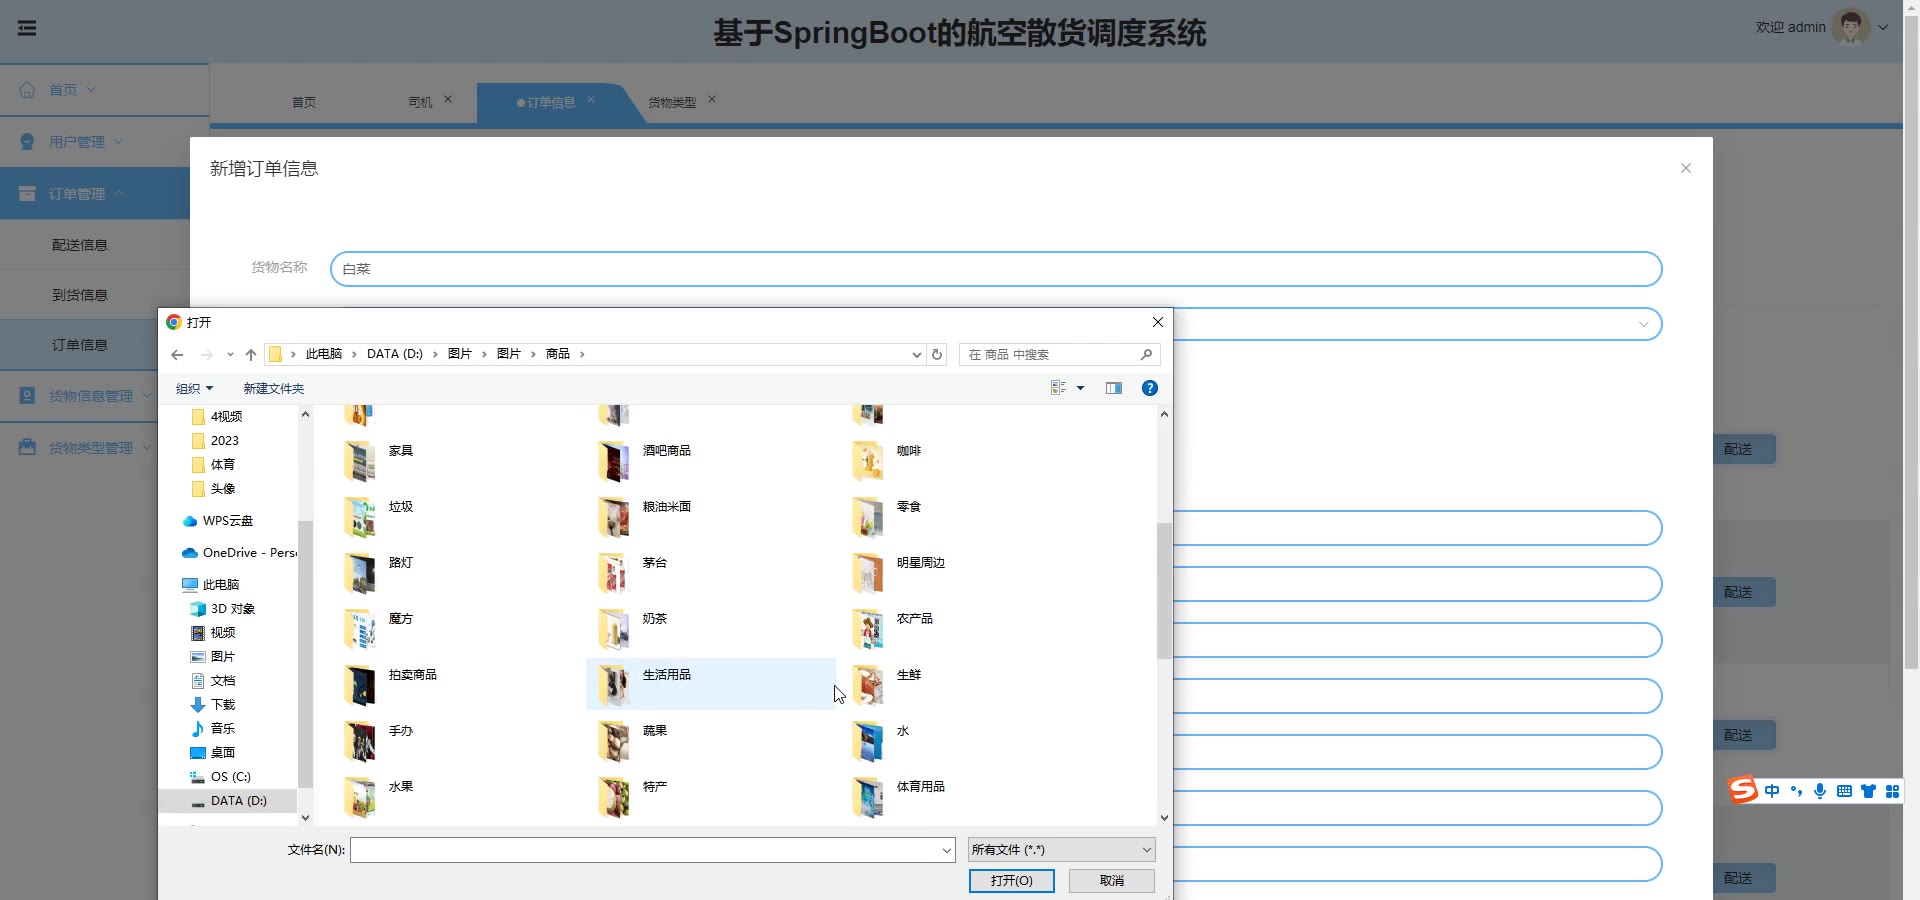Viewport: 1920px width, 900px height.
Task: Open the 所有文件 file type dropdown
Action: 1061,850
